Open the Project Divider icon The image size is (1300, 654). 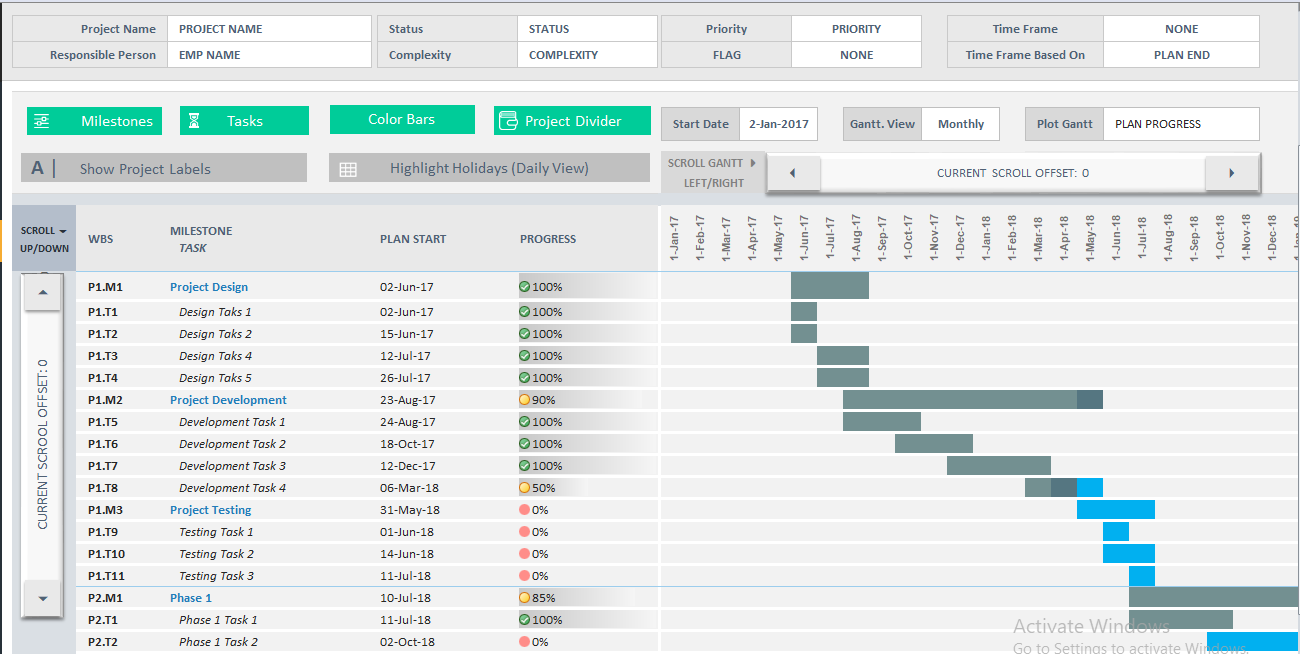[510, 120]
